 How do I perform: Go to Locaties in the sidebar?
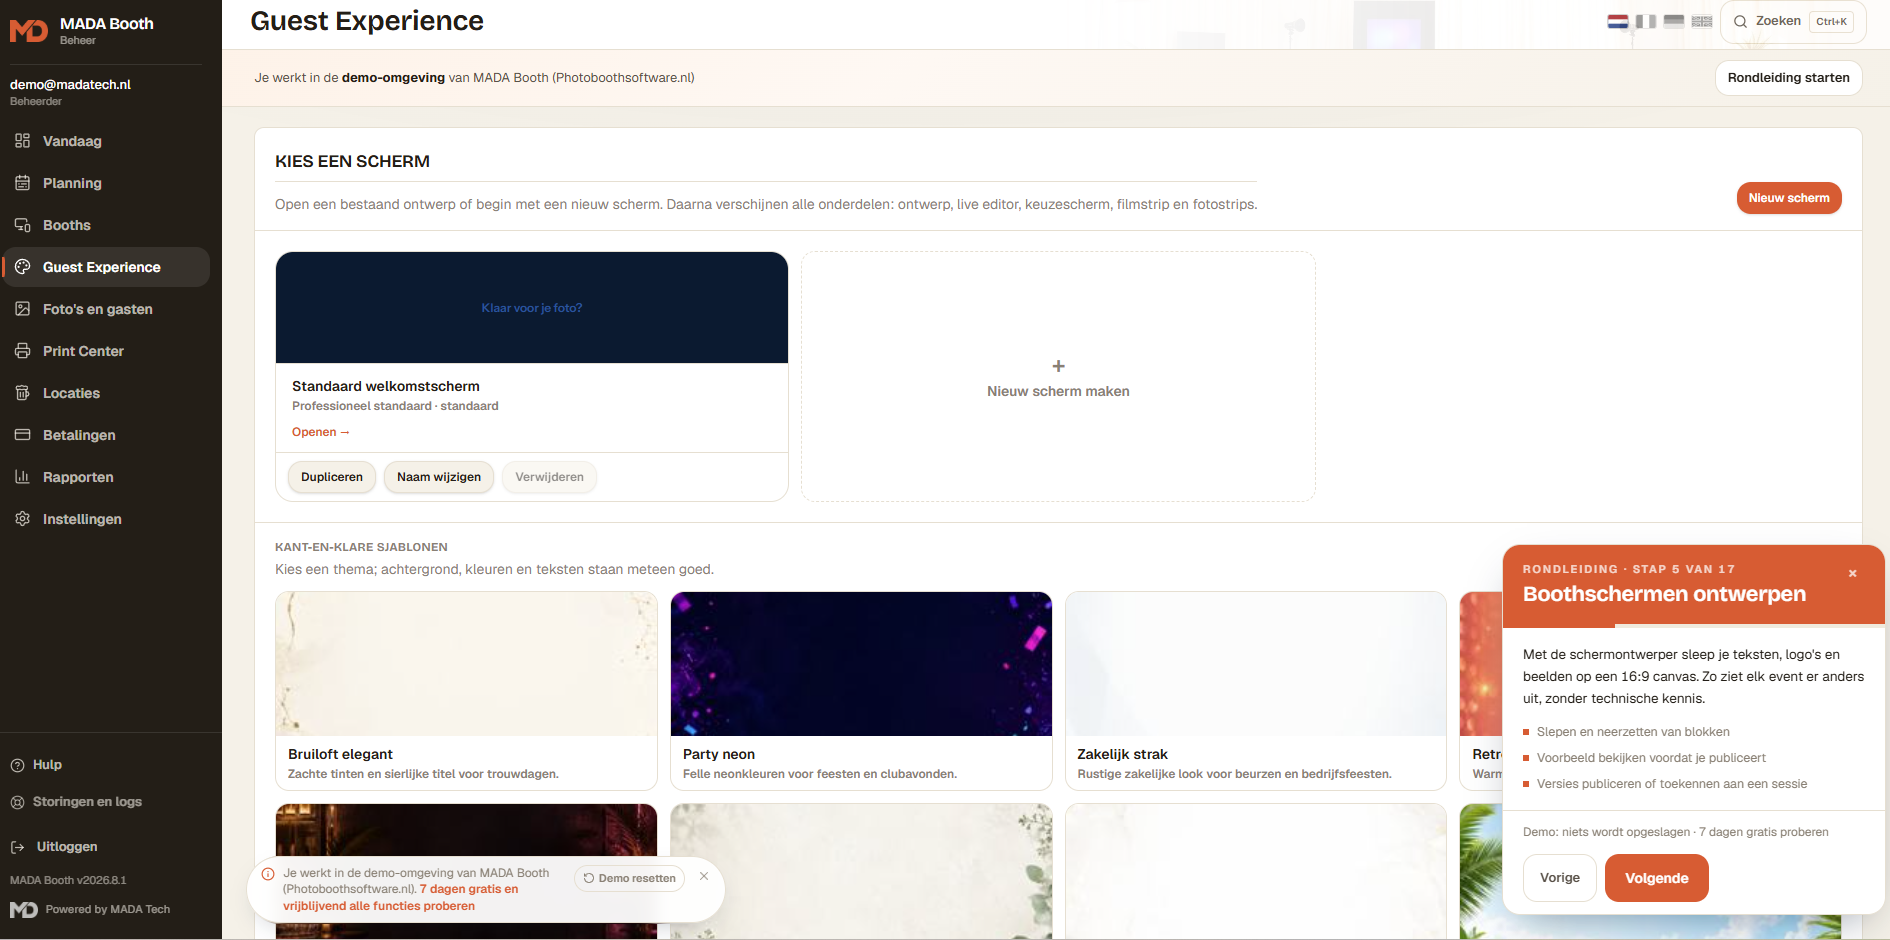(x=105, y=393)
